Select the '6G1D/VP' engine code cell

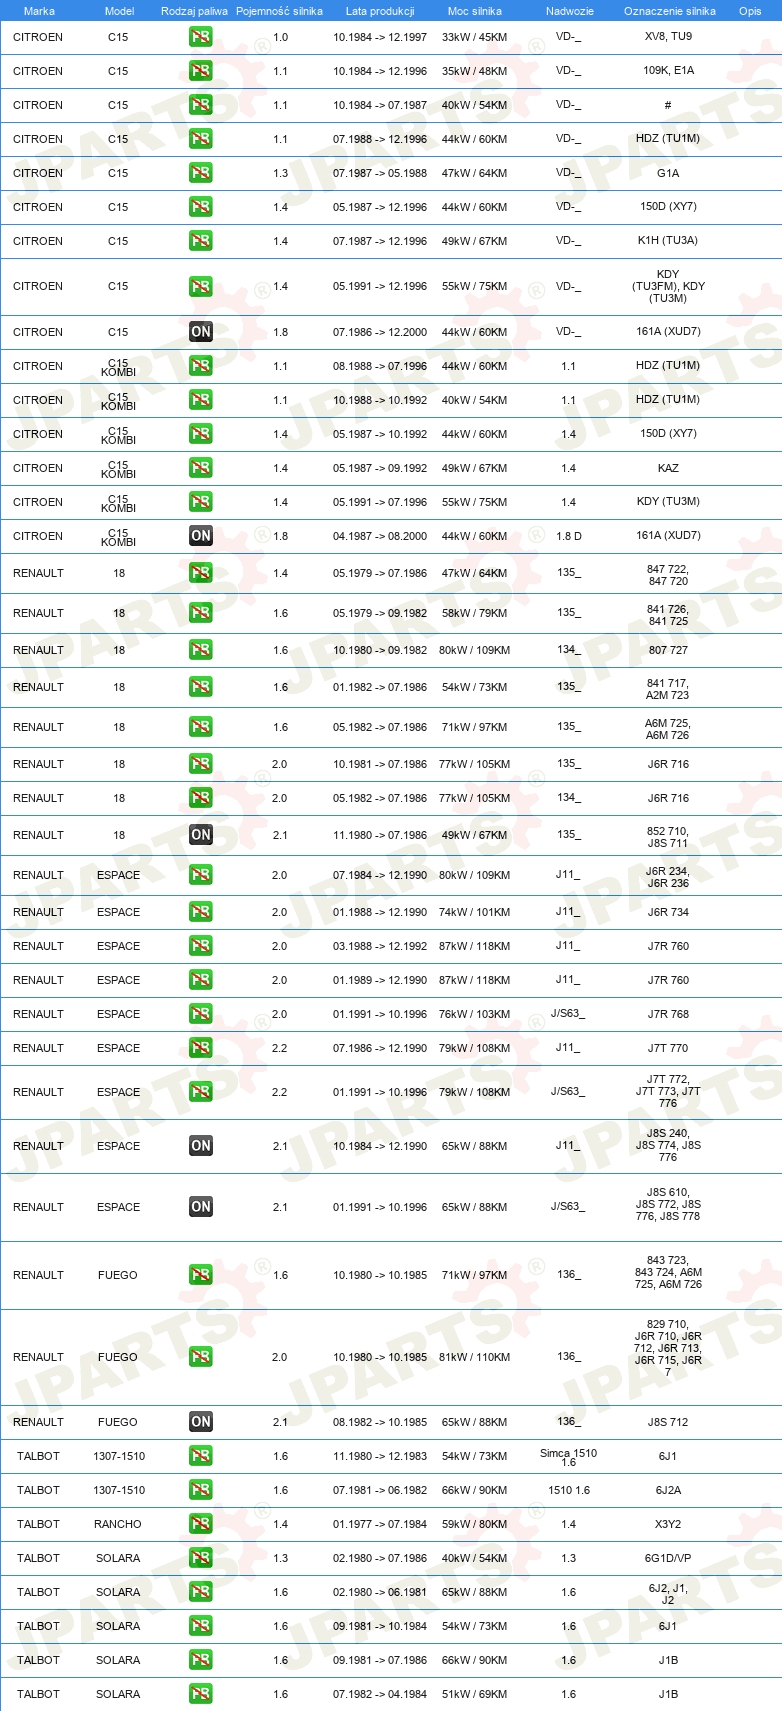(668, 1558)
